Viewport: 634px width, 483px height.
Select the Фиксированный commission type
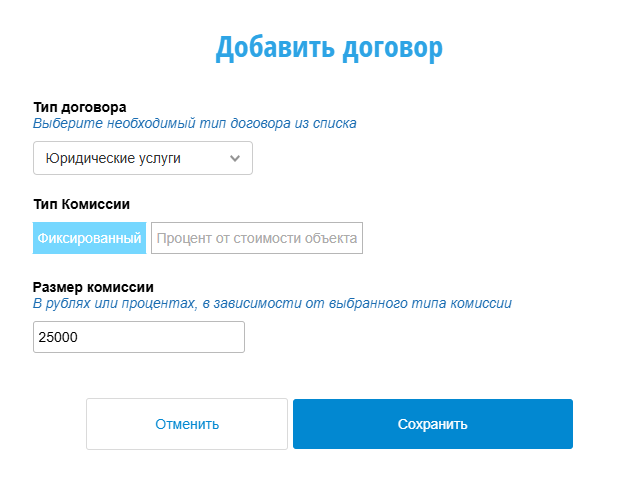point(90,238)
